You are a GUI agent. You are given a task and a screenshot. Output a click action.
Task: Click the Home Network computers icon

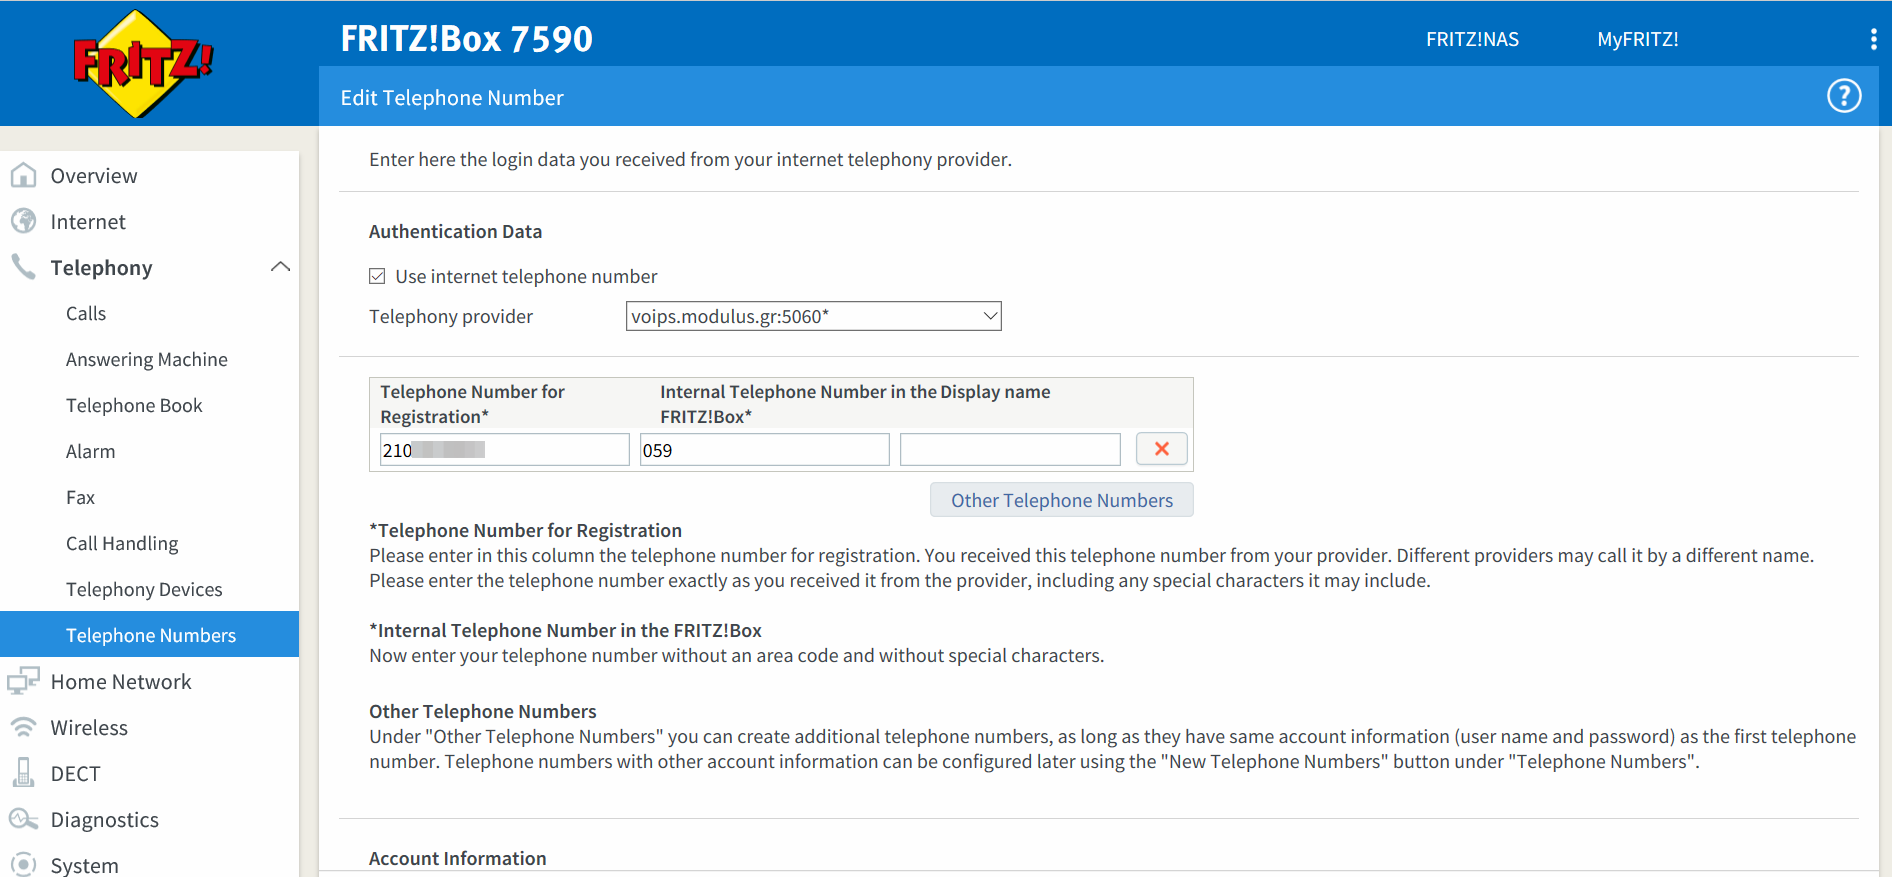[x=23, y=681]
